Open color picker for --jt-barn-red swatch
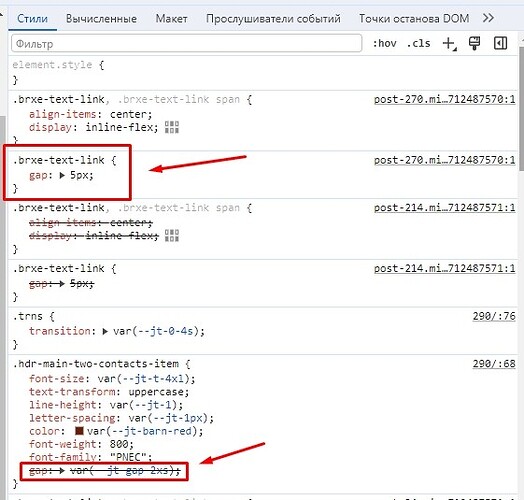The width and height of the screenshot is (524, 500). point(79,431)
